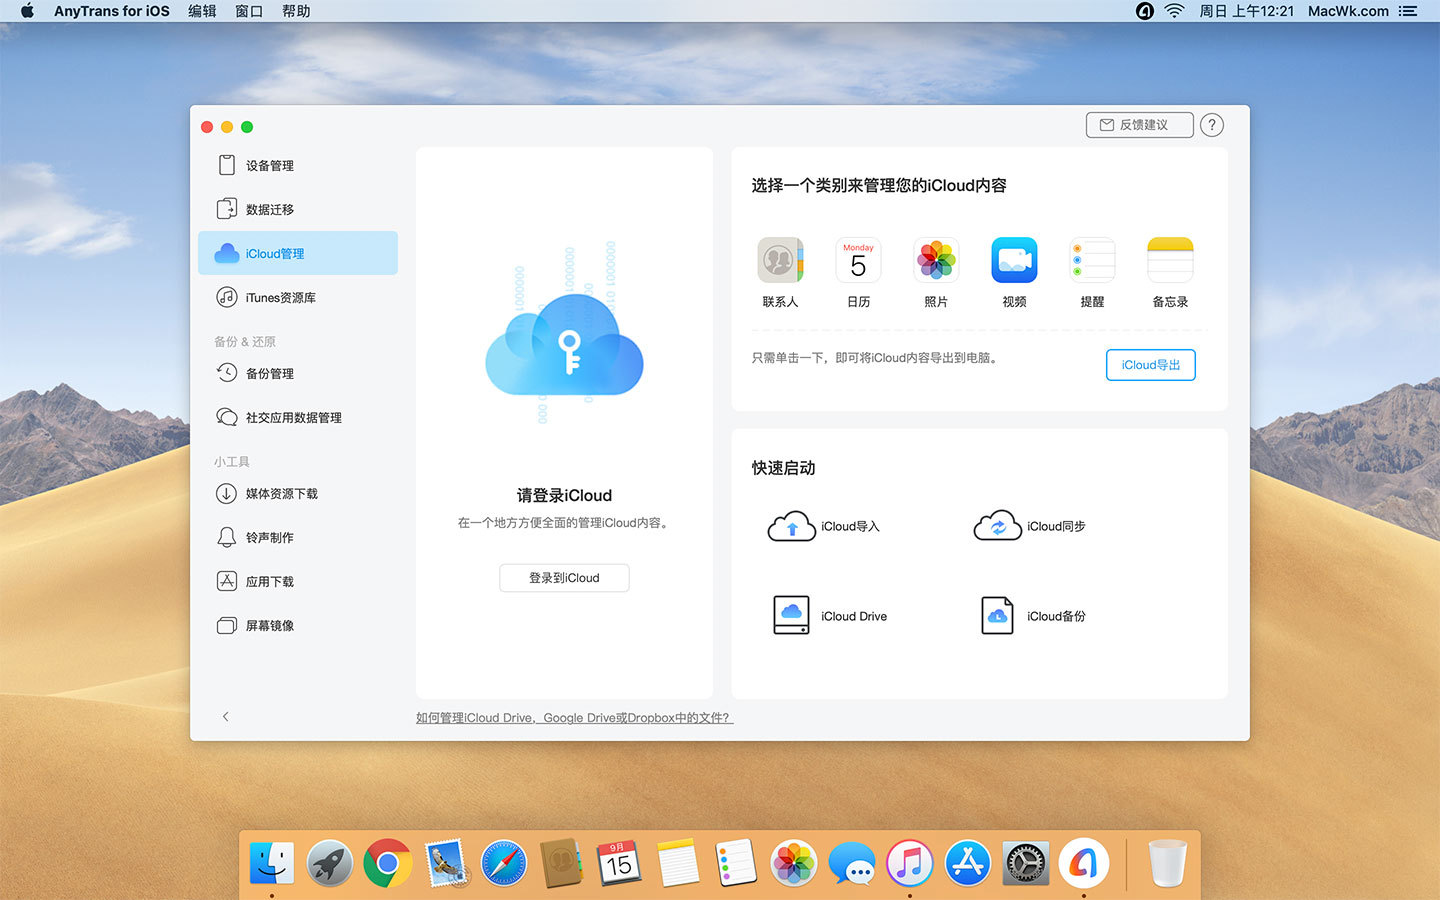Open the 视频 video category icon
This screenshot has width=1440, height=900.
[1014, 261]
